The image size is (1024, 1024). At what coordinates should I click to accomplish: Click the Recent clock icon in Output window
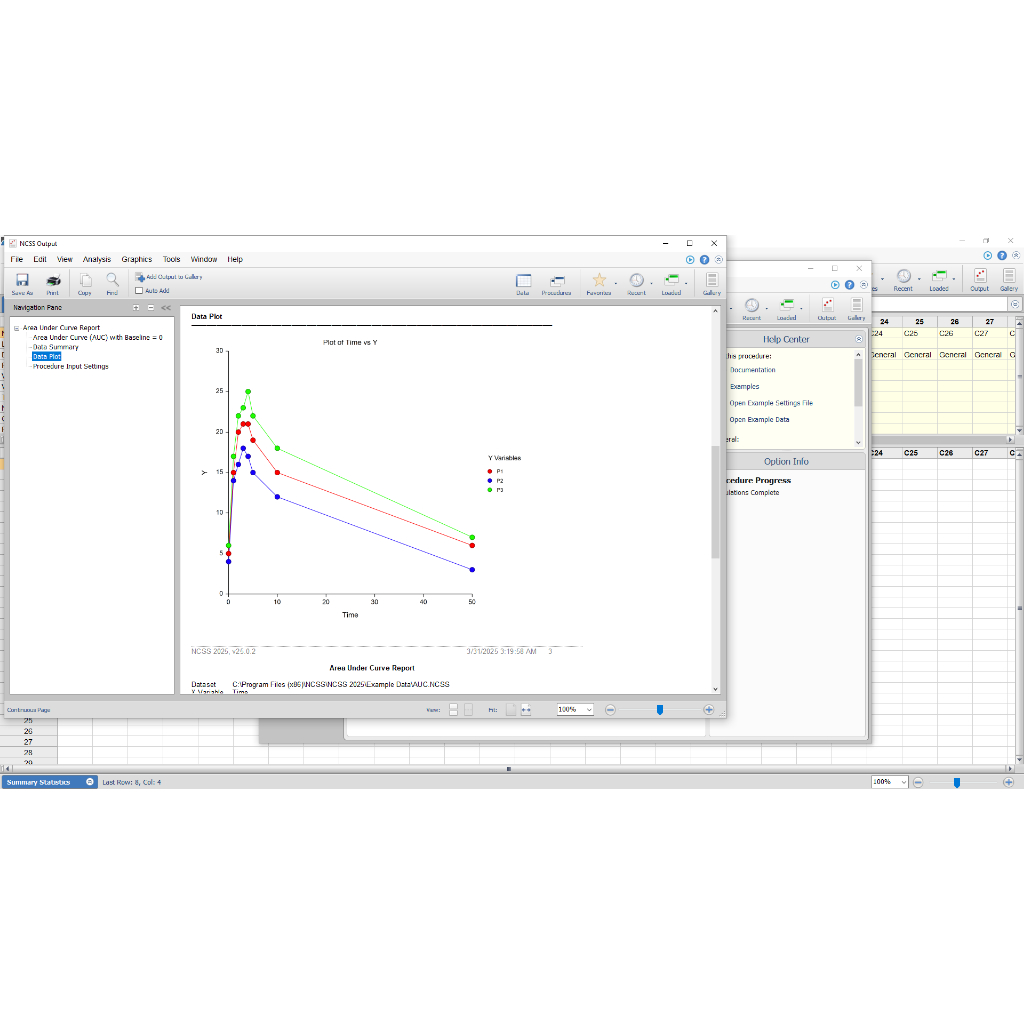tap(636, 282)
